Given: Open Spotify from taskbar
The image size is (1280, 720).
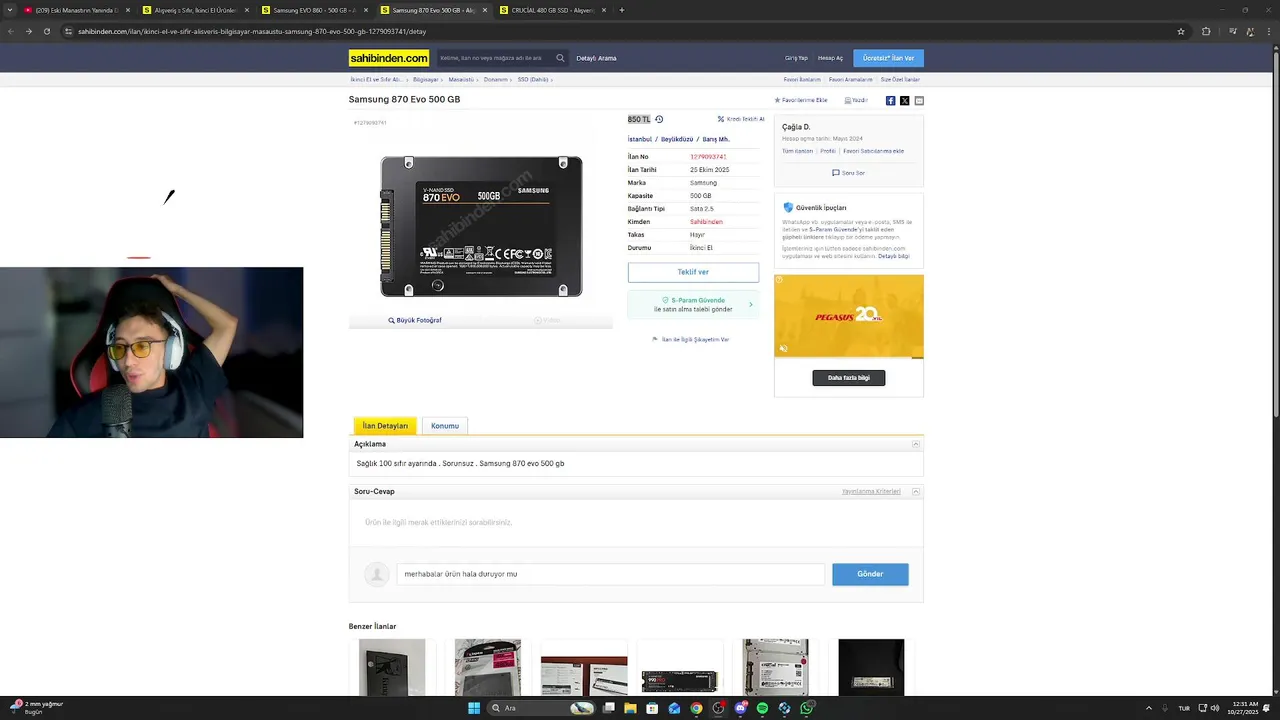Looking at the screenshot, I should (x=762, y=708).
